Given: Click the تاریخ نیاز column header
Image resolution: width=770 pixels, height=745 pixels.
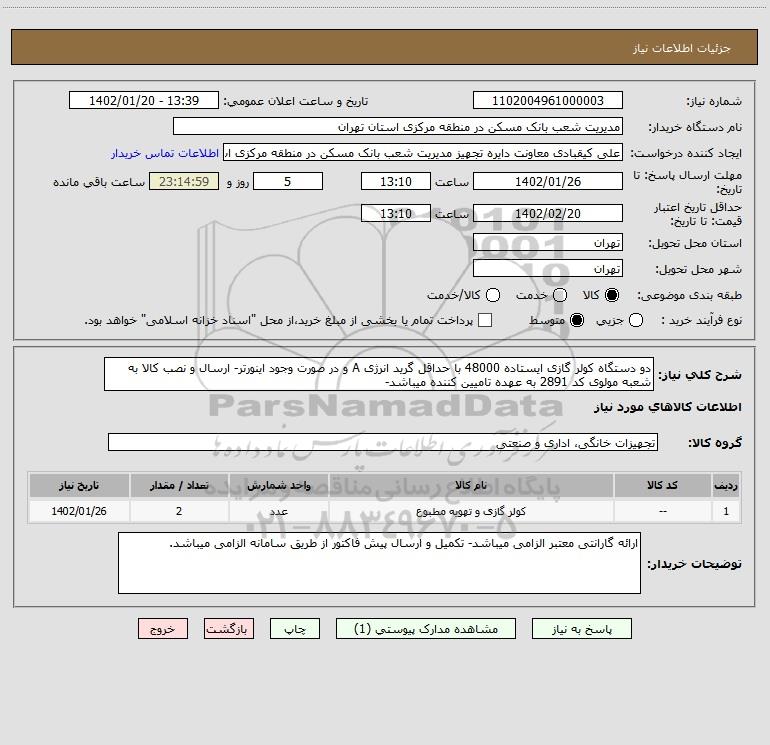Looking at the screenshot, I should (x=79, y=486).
